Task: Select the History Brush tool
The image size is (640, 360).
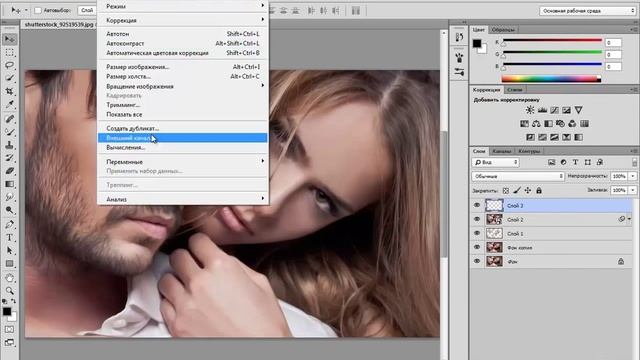Action: tap(9, 158)
